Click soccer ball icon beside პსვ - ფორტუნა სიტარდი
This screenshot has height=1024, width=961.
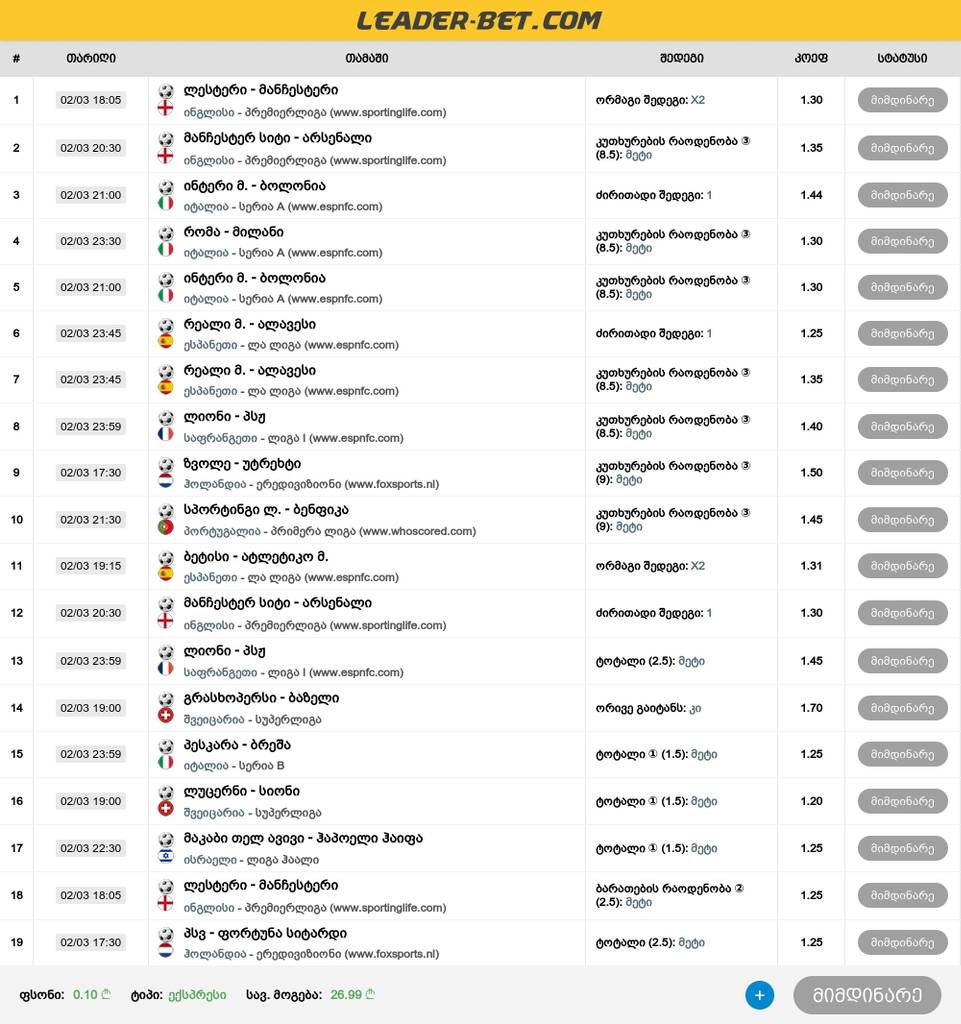point(166,935)
